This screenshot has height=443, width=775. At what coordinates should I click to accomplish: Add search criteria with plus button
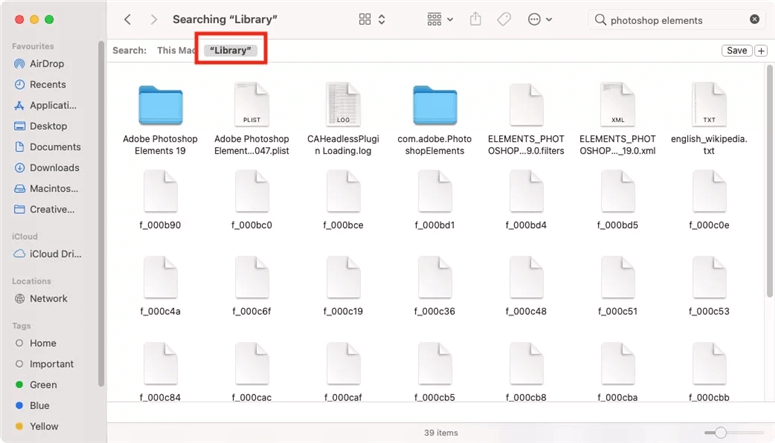point(761,50)
